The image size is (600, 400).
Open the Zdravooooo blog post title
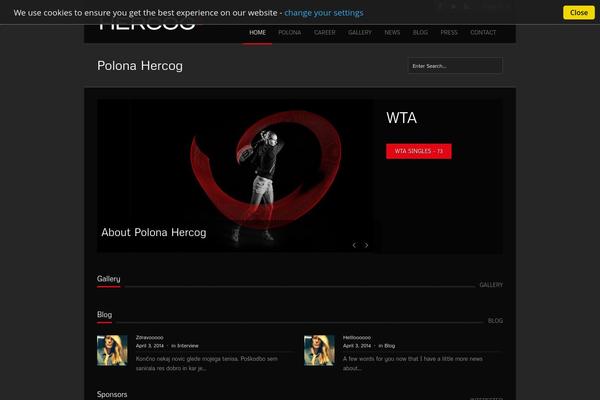click(x=150, y=338)
